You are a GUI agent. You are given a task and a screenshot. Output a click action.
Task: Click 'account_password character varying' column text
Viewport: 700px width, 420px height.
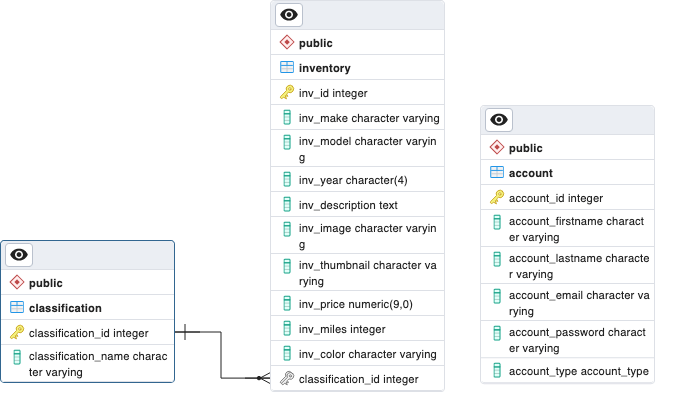pos(577,340)
